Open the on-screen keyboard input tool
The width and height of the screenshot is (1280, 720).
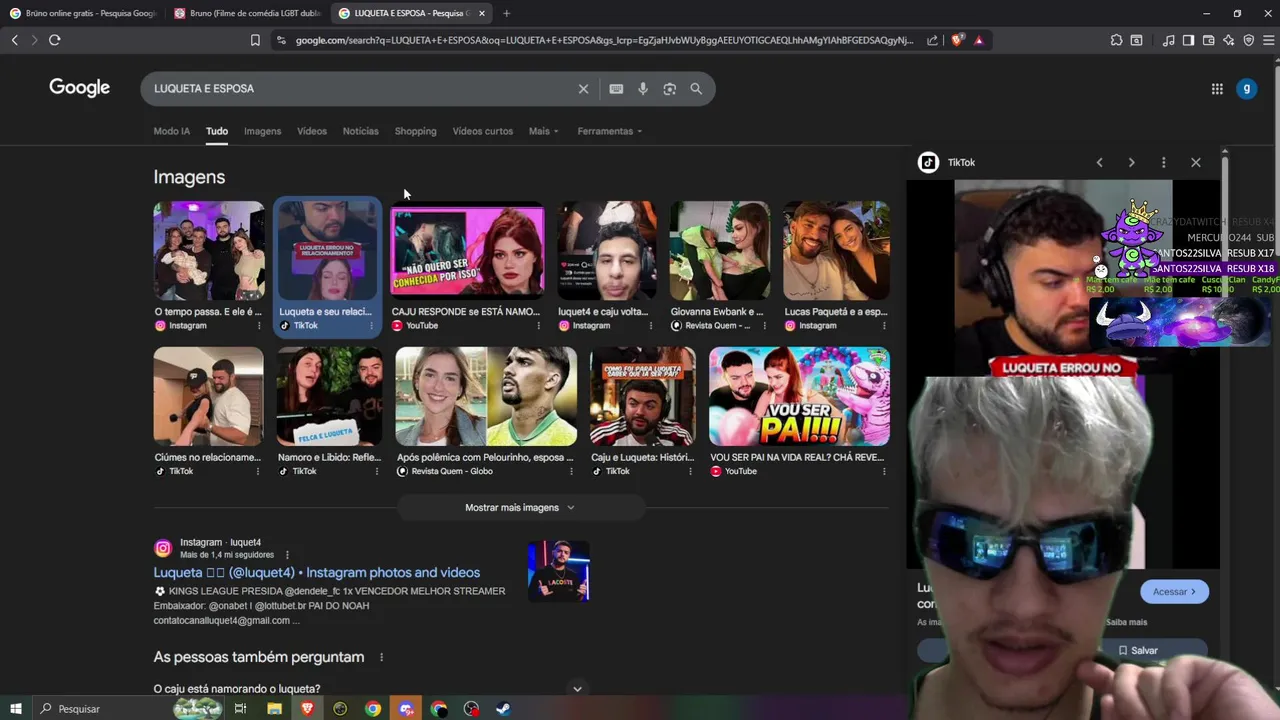click(x=616, y=89)
